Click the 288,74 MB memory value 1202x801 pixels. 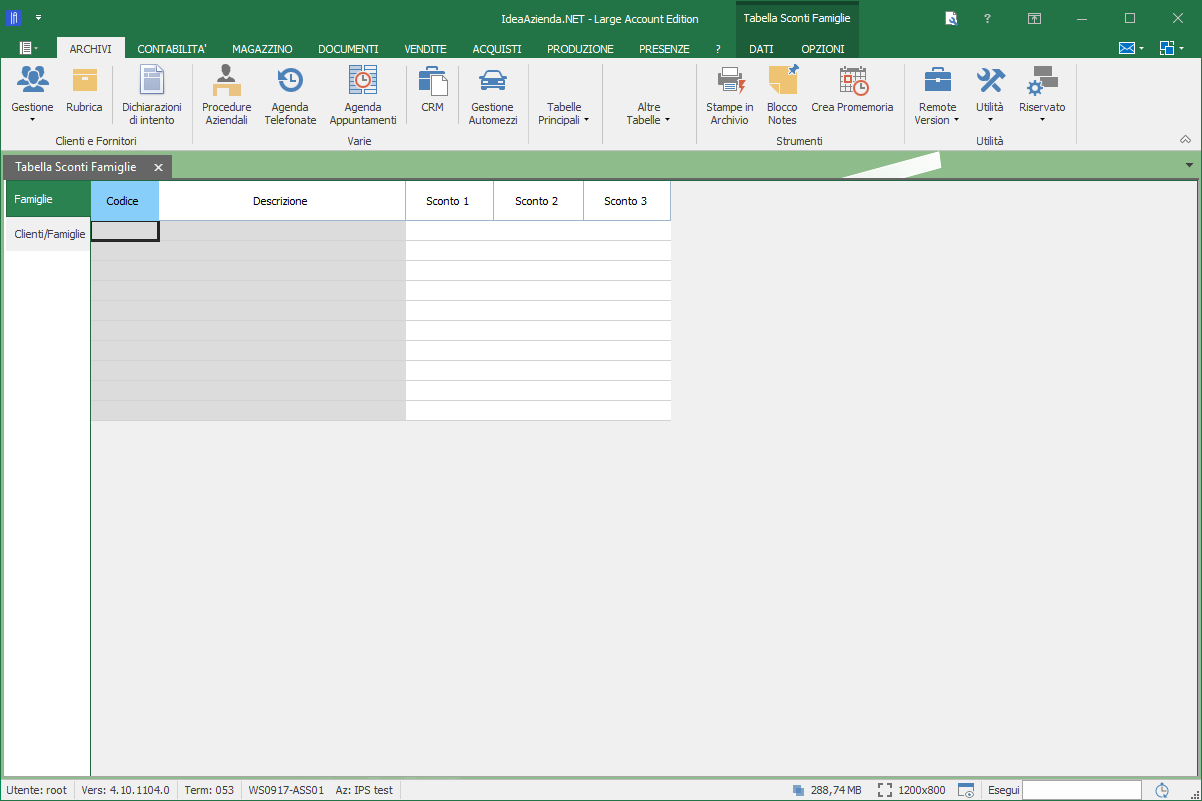click(x=836, y=790)
